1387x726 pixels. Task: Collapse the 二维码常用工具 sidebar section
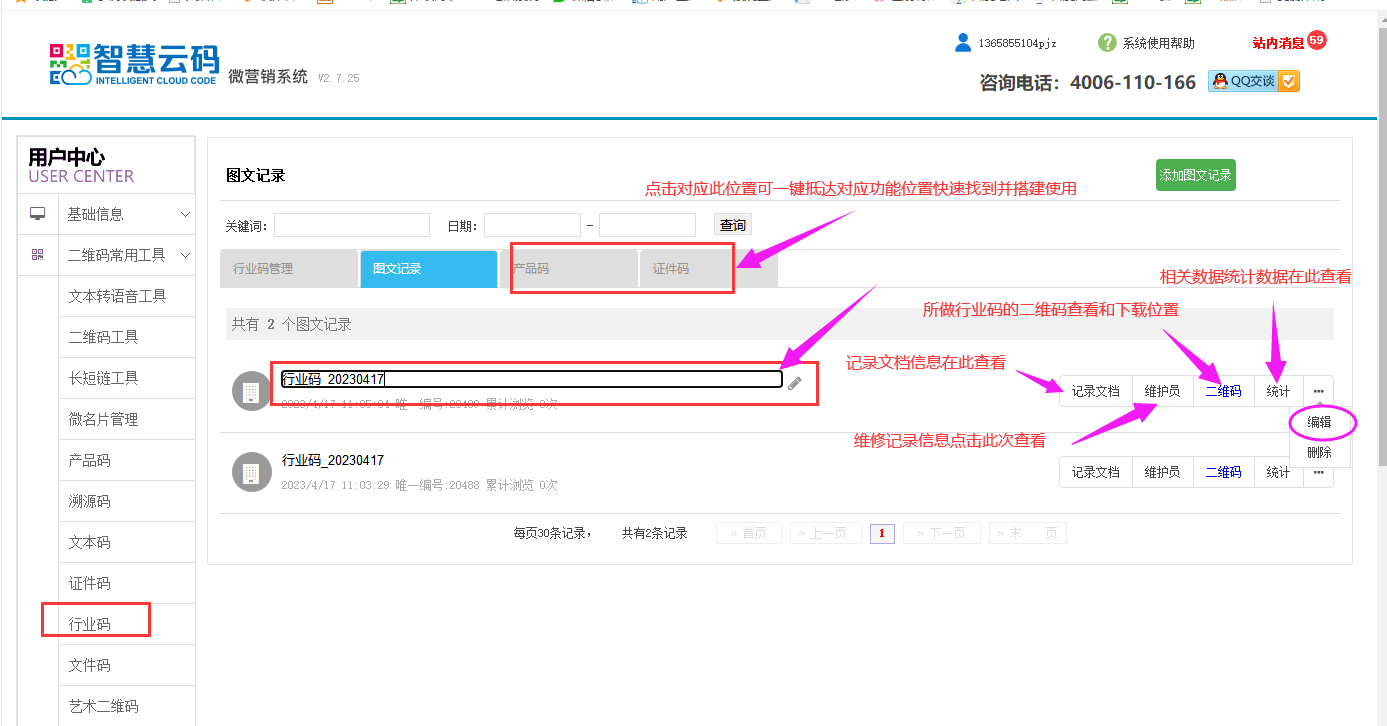[x=185, y=255]
